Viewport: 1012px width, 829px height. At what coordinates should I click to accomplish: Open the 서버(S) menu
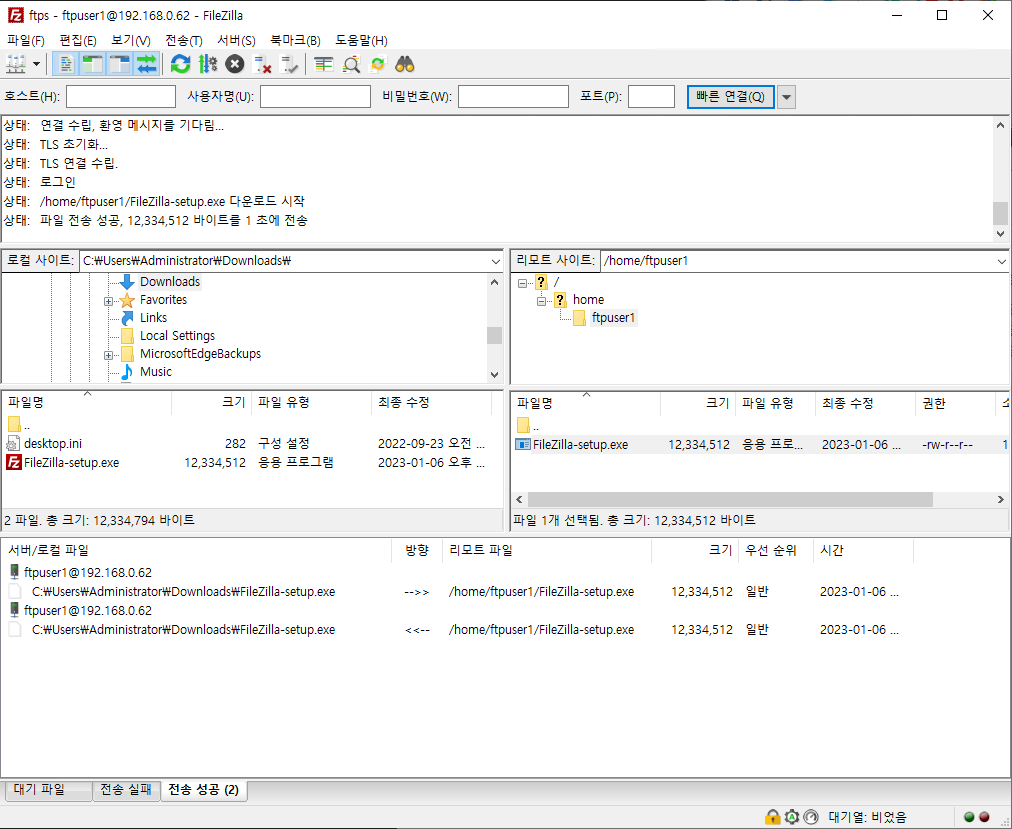point(236,40)
